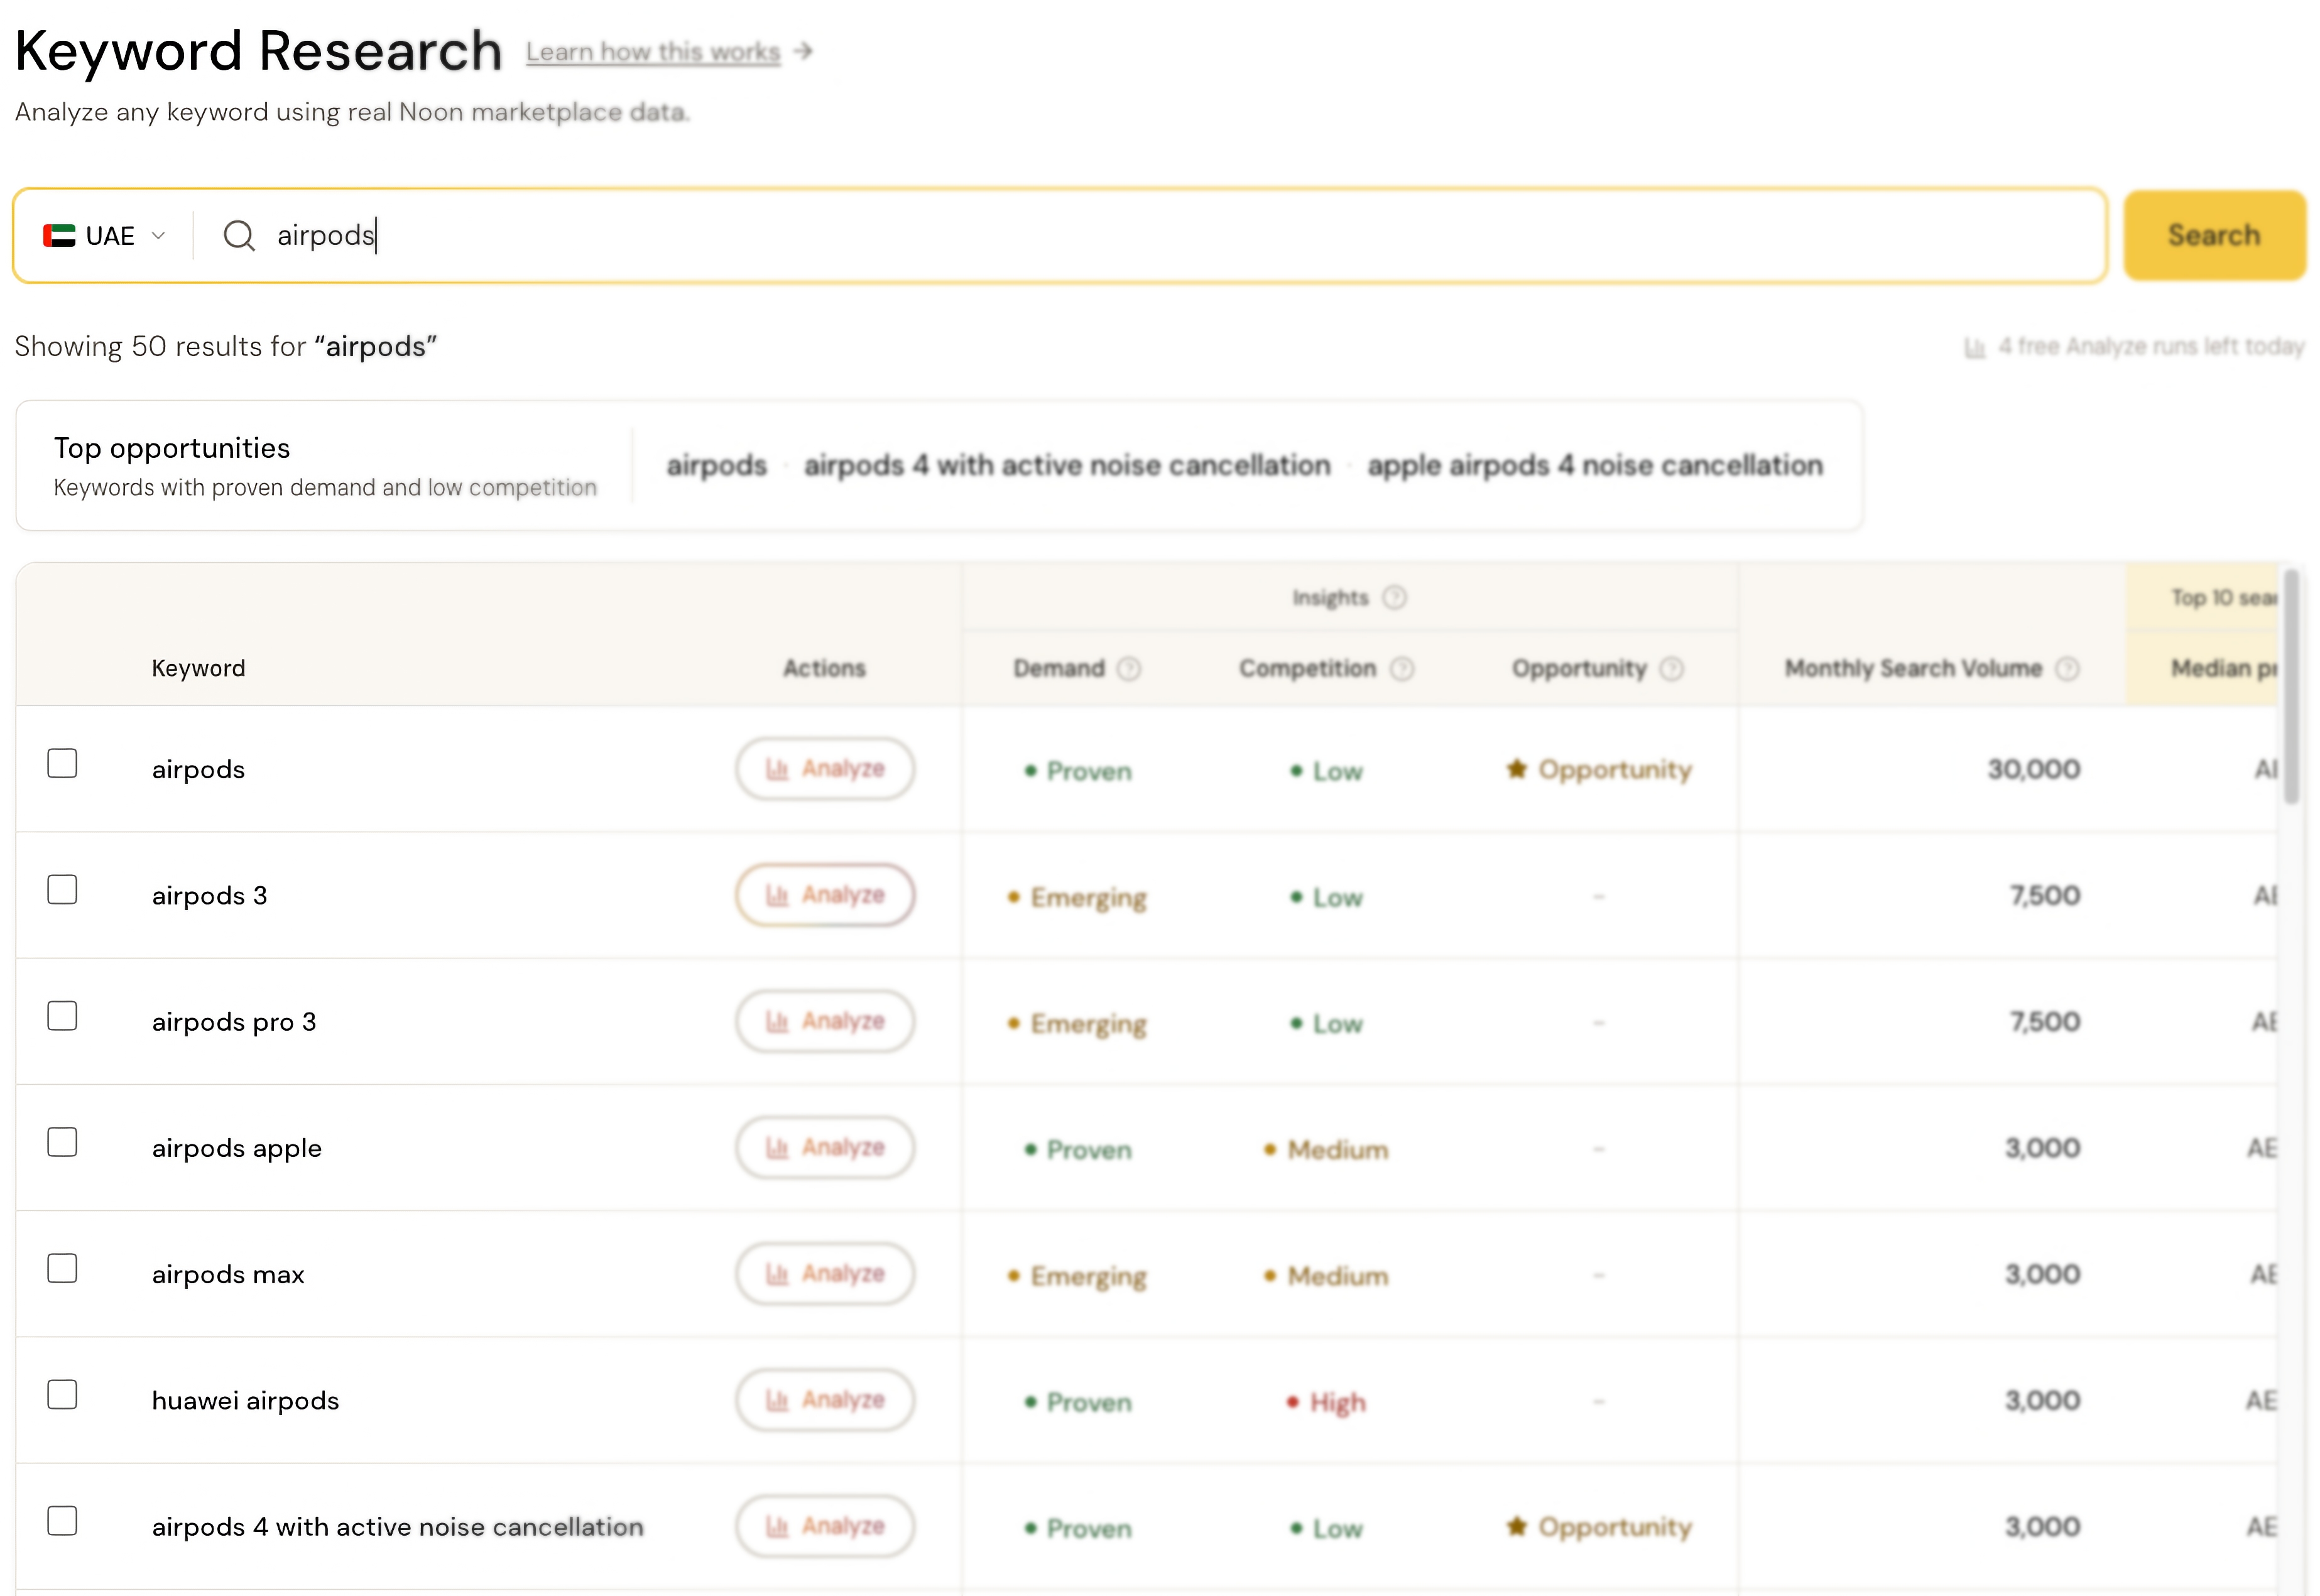
Task: Click top opportunity chip 'airpods'
Action: coord(716,466)
